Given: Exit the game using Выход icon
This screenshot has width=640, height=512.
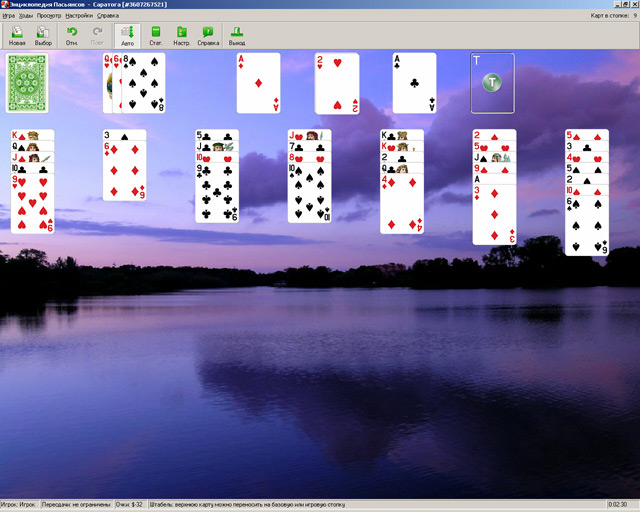Looking at the screenshot, I should [236, 36].
